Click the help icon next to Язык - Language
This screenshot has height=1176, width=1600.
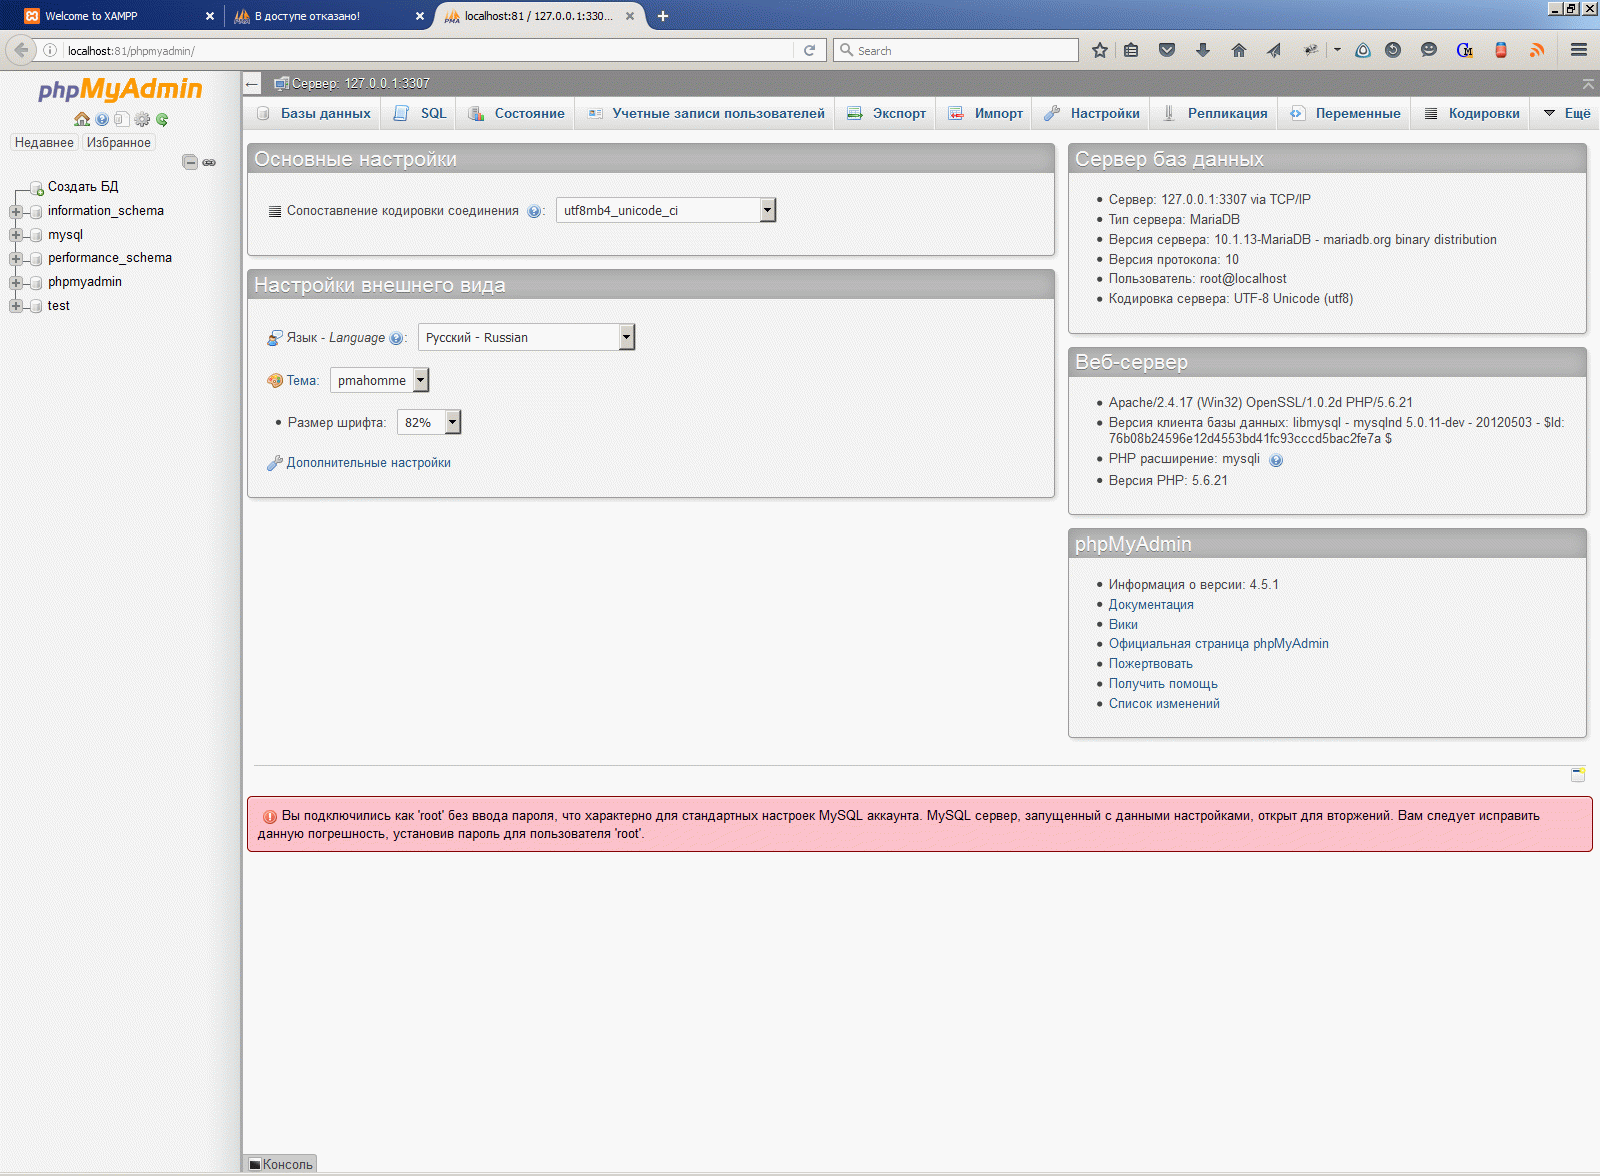pyautogui.click(x=396, y=338)
